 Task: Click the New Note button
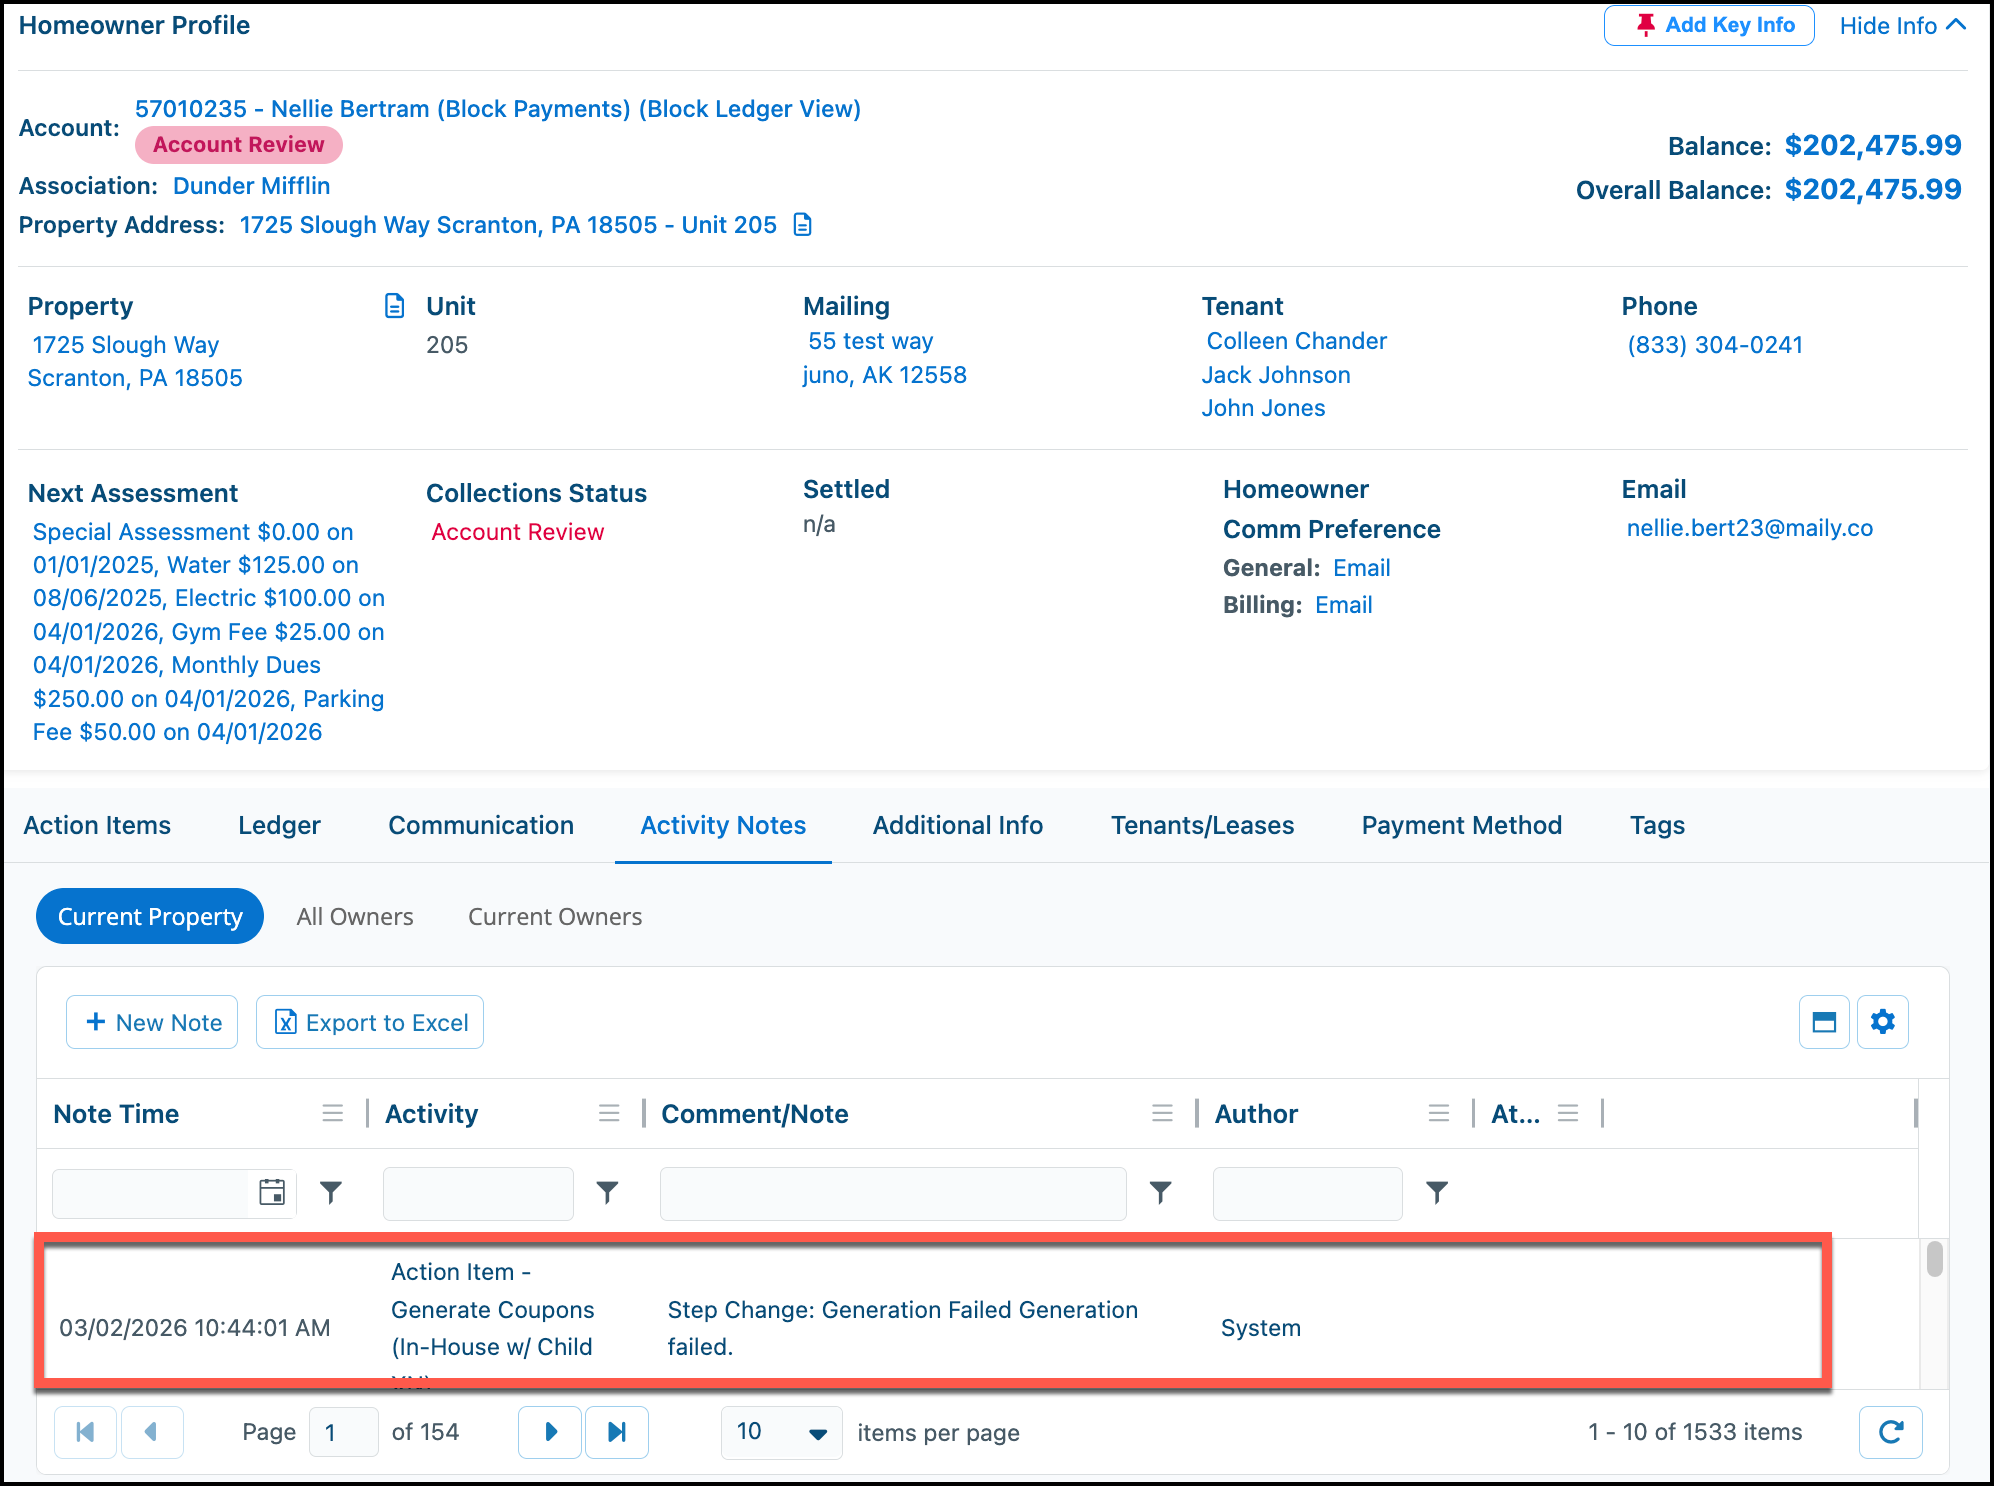152,1022
